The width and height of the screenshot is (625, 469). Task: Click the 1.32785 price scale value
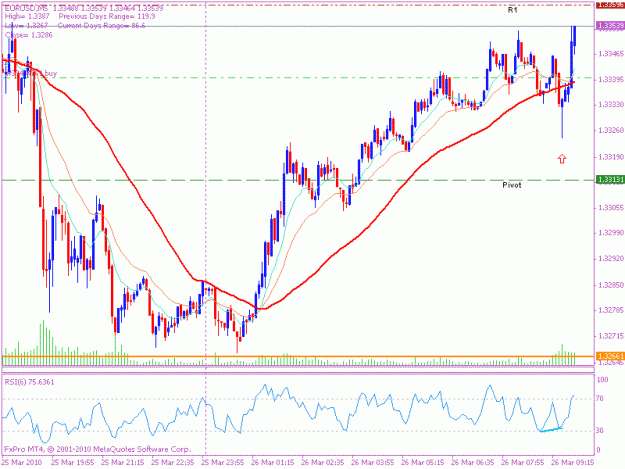[x=611, y=310]
